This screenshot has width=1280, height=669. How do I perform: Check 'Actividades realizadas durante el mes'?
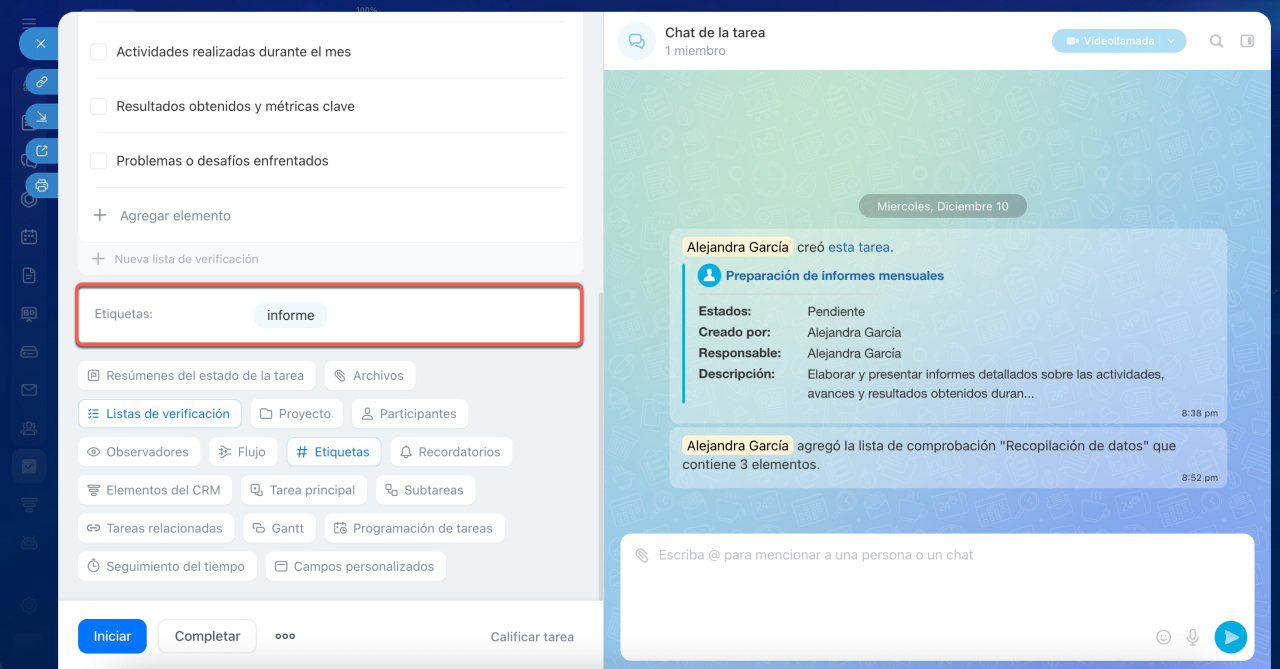pos(99,52)
